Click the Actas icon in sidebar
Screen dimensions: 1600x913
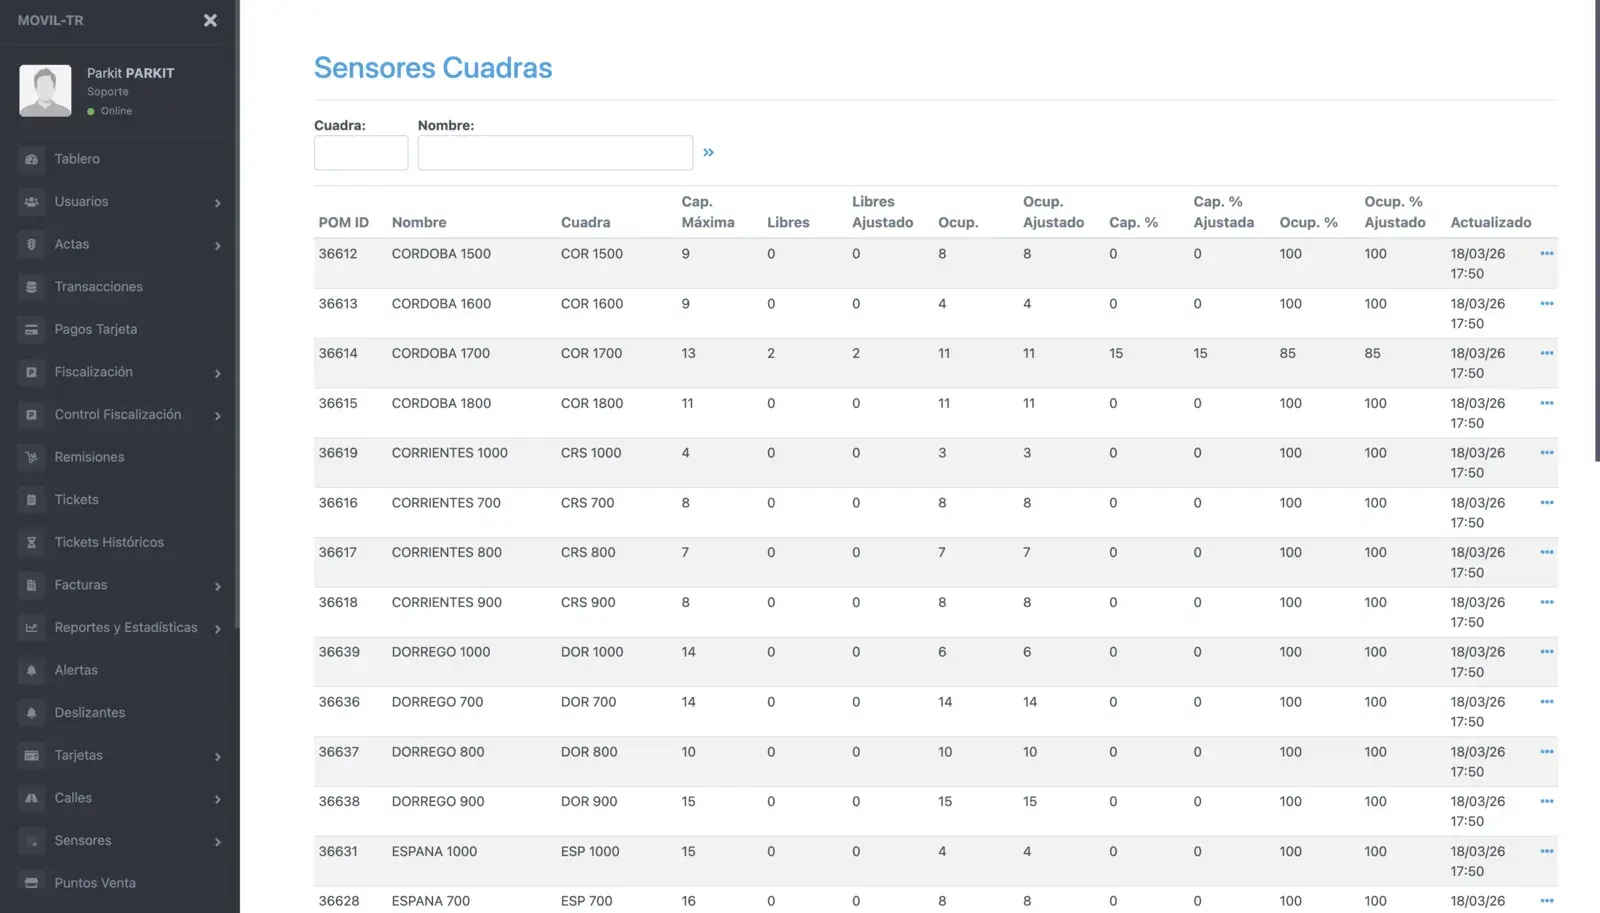point(31,244)
